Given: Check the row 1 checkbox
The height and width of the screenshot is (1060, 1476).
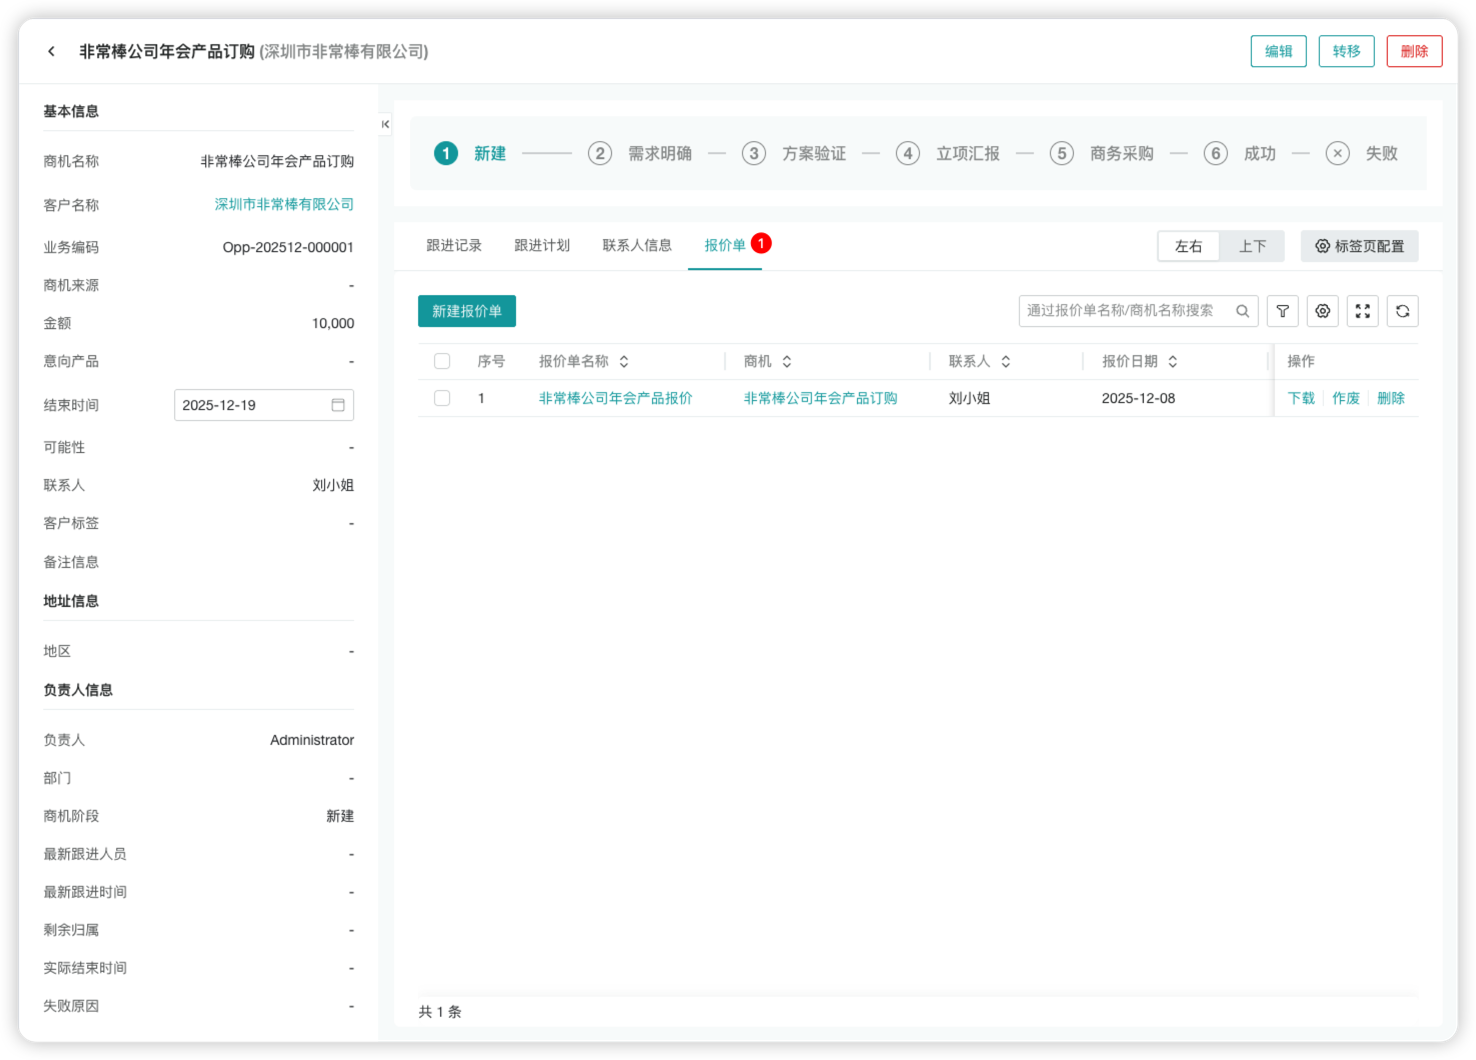Looking at the screenshot, I should [442, 398].
